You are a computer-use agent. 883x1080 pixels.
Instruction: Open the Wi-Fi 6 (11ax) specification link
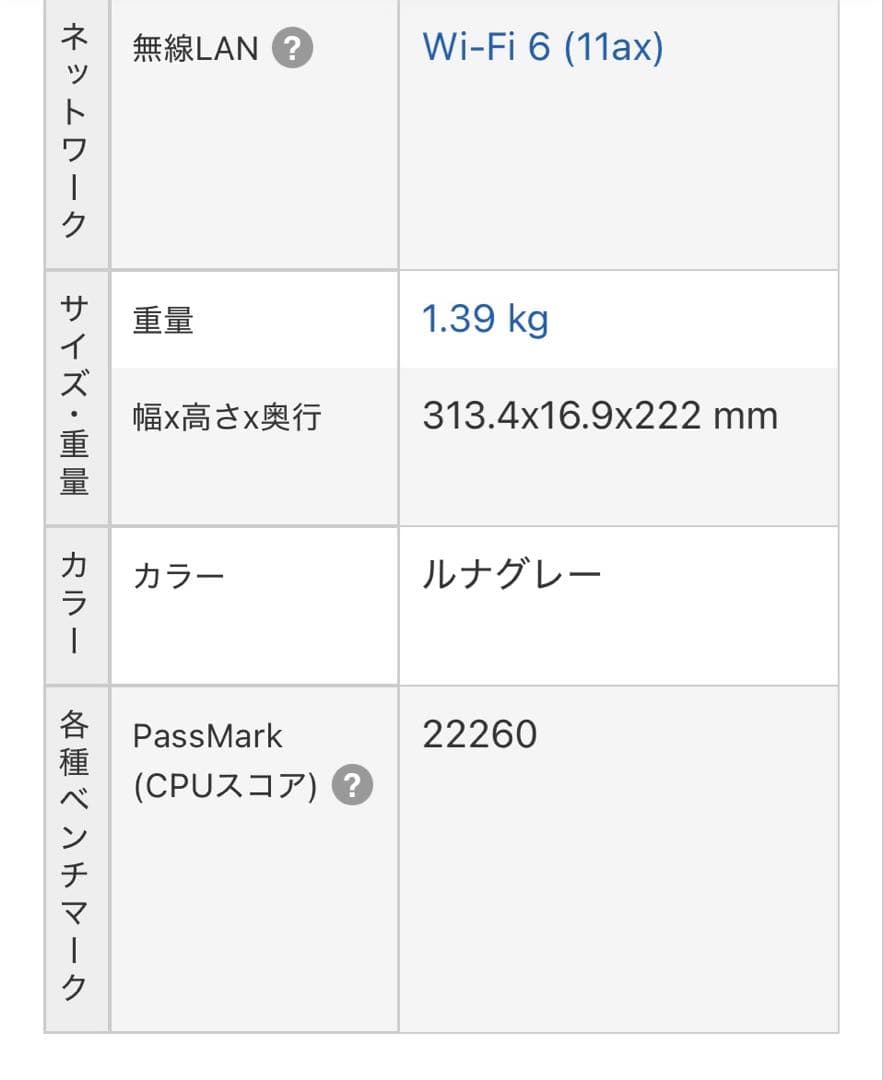coord(540,46)
